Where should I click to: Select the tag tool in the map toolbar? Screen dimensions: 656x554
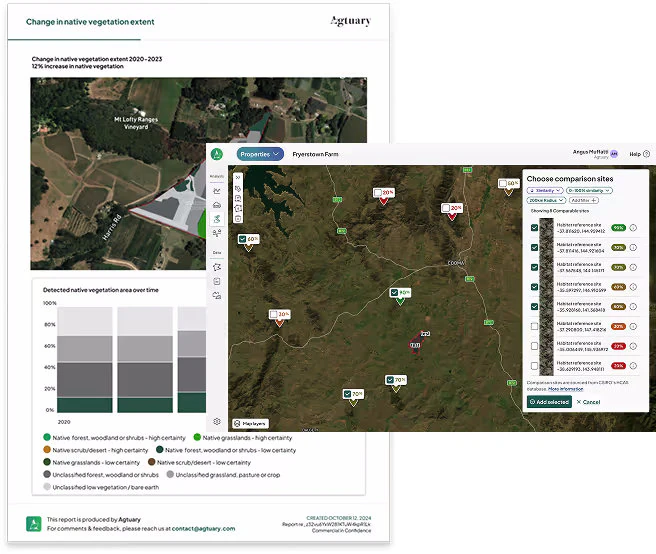click(x=238, y=189)
